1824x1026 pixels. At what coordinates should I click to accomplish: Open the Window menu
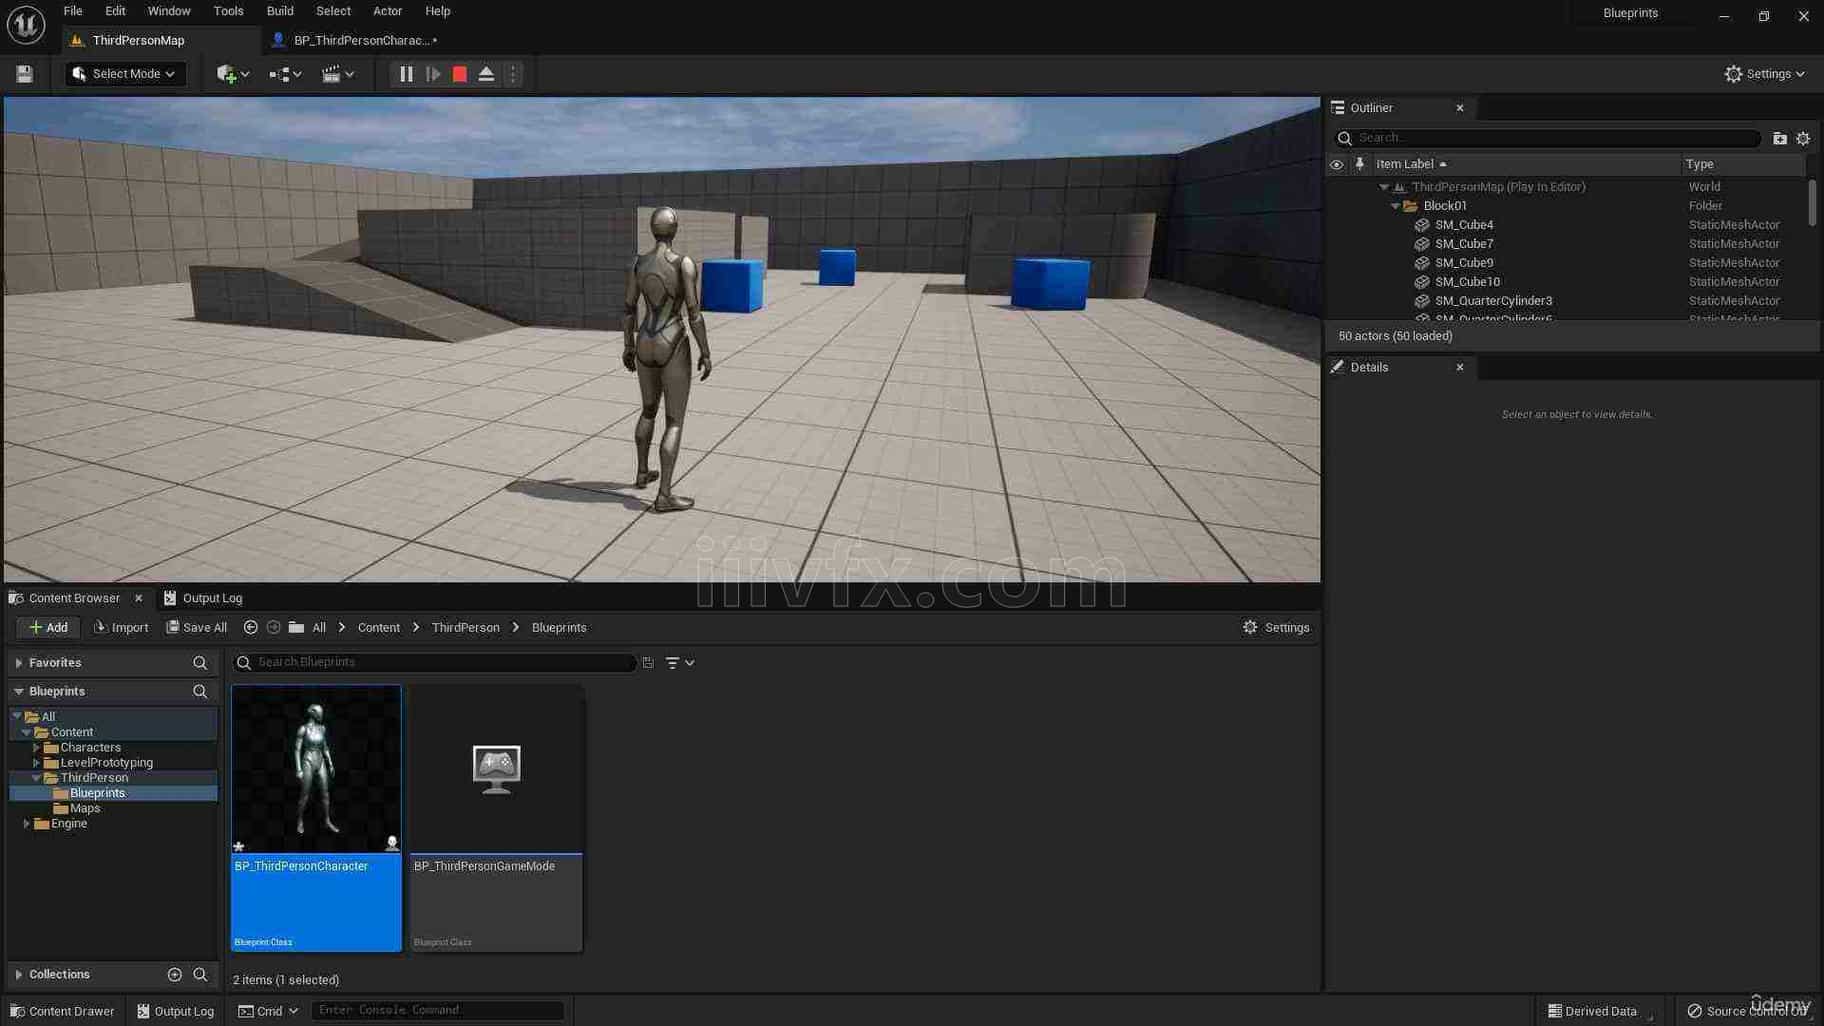[x=169, y=11]
